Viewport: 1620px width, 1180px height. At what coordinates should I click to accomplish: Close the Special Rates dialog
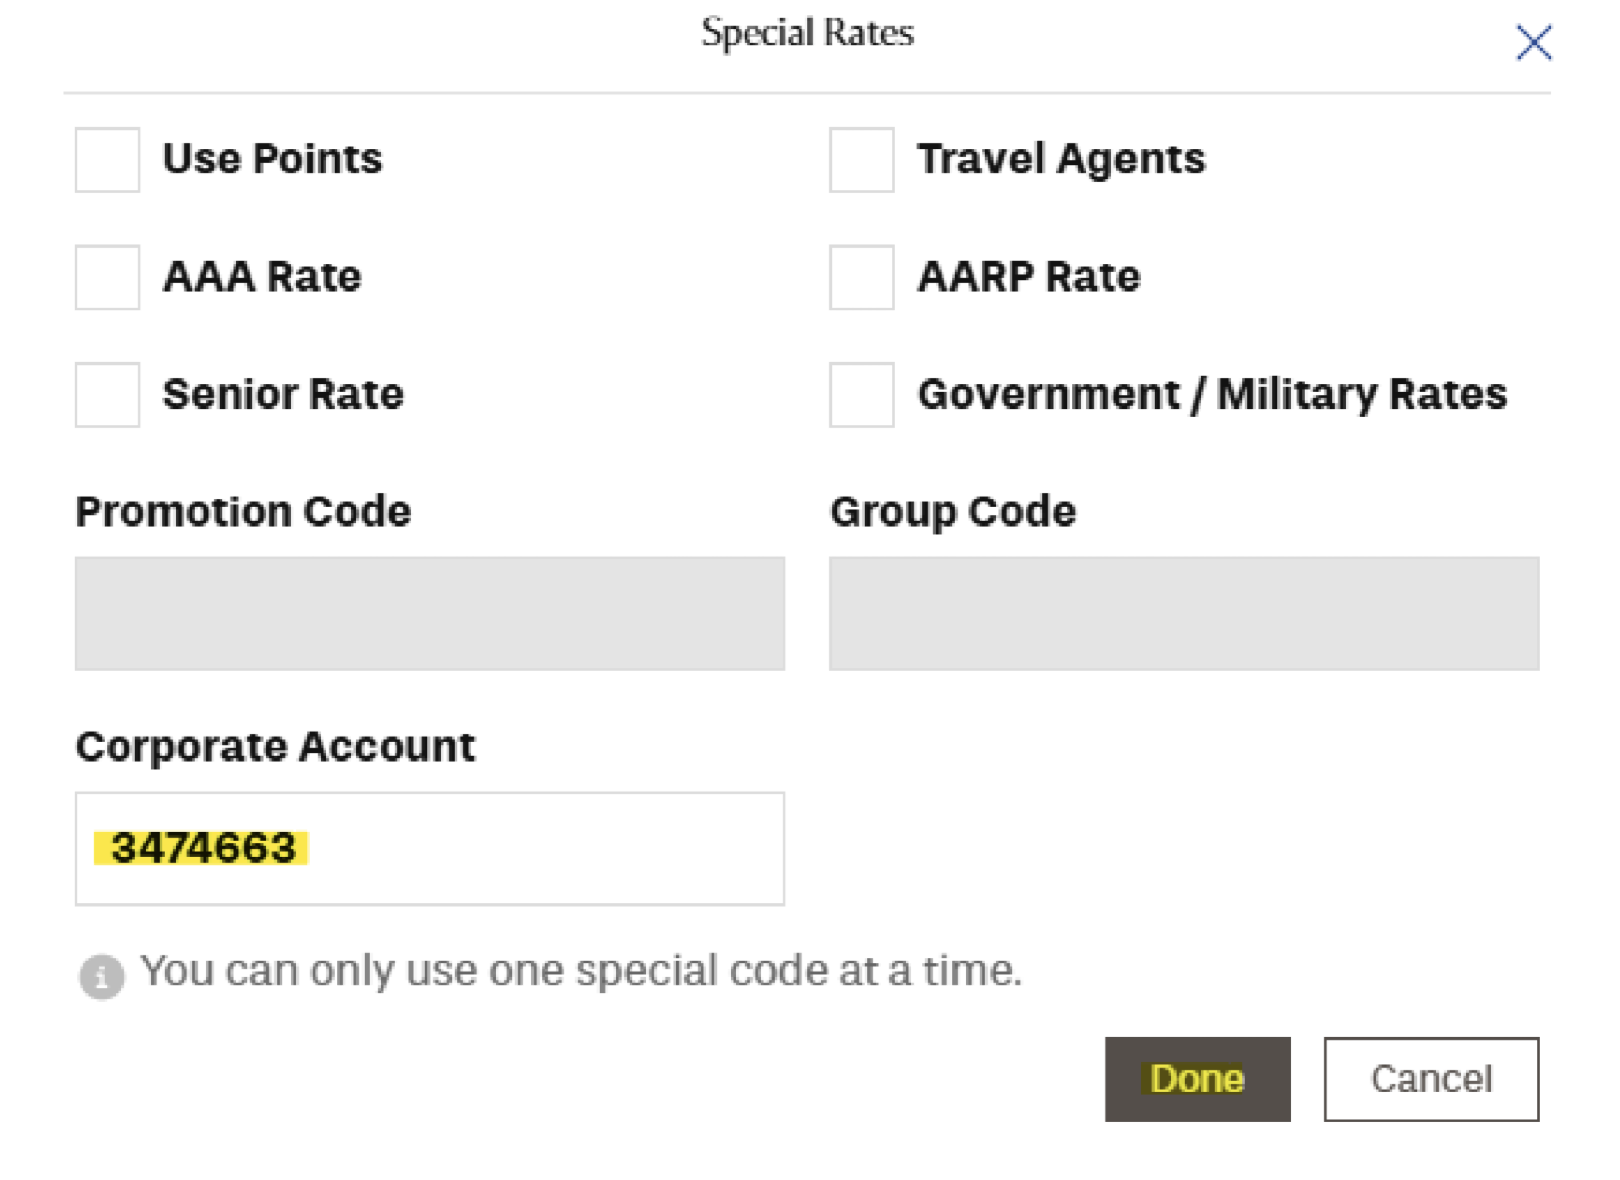tap(1533, 43)
